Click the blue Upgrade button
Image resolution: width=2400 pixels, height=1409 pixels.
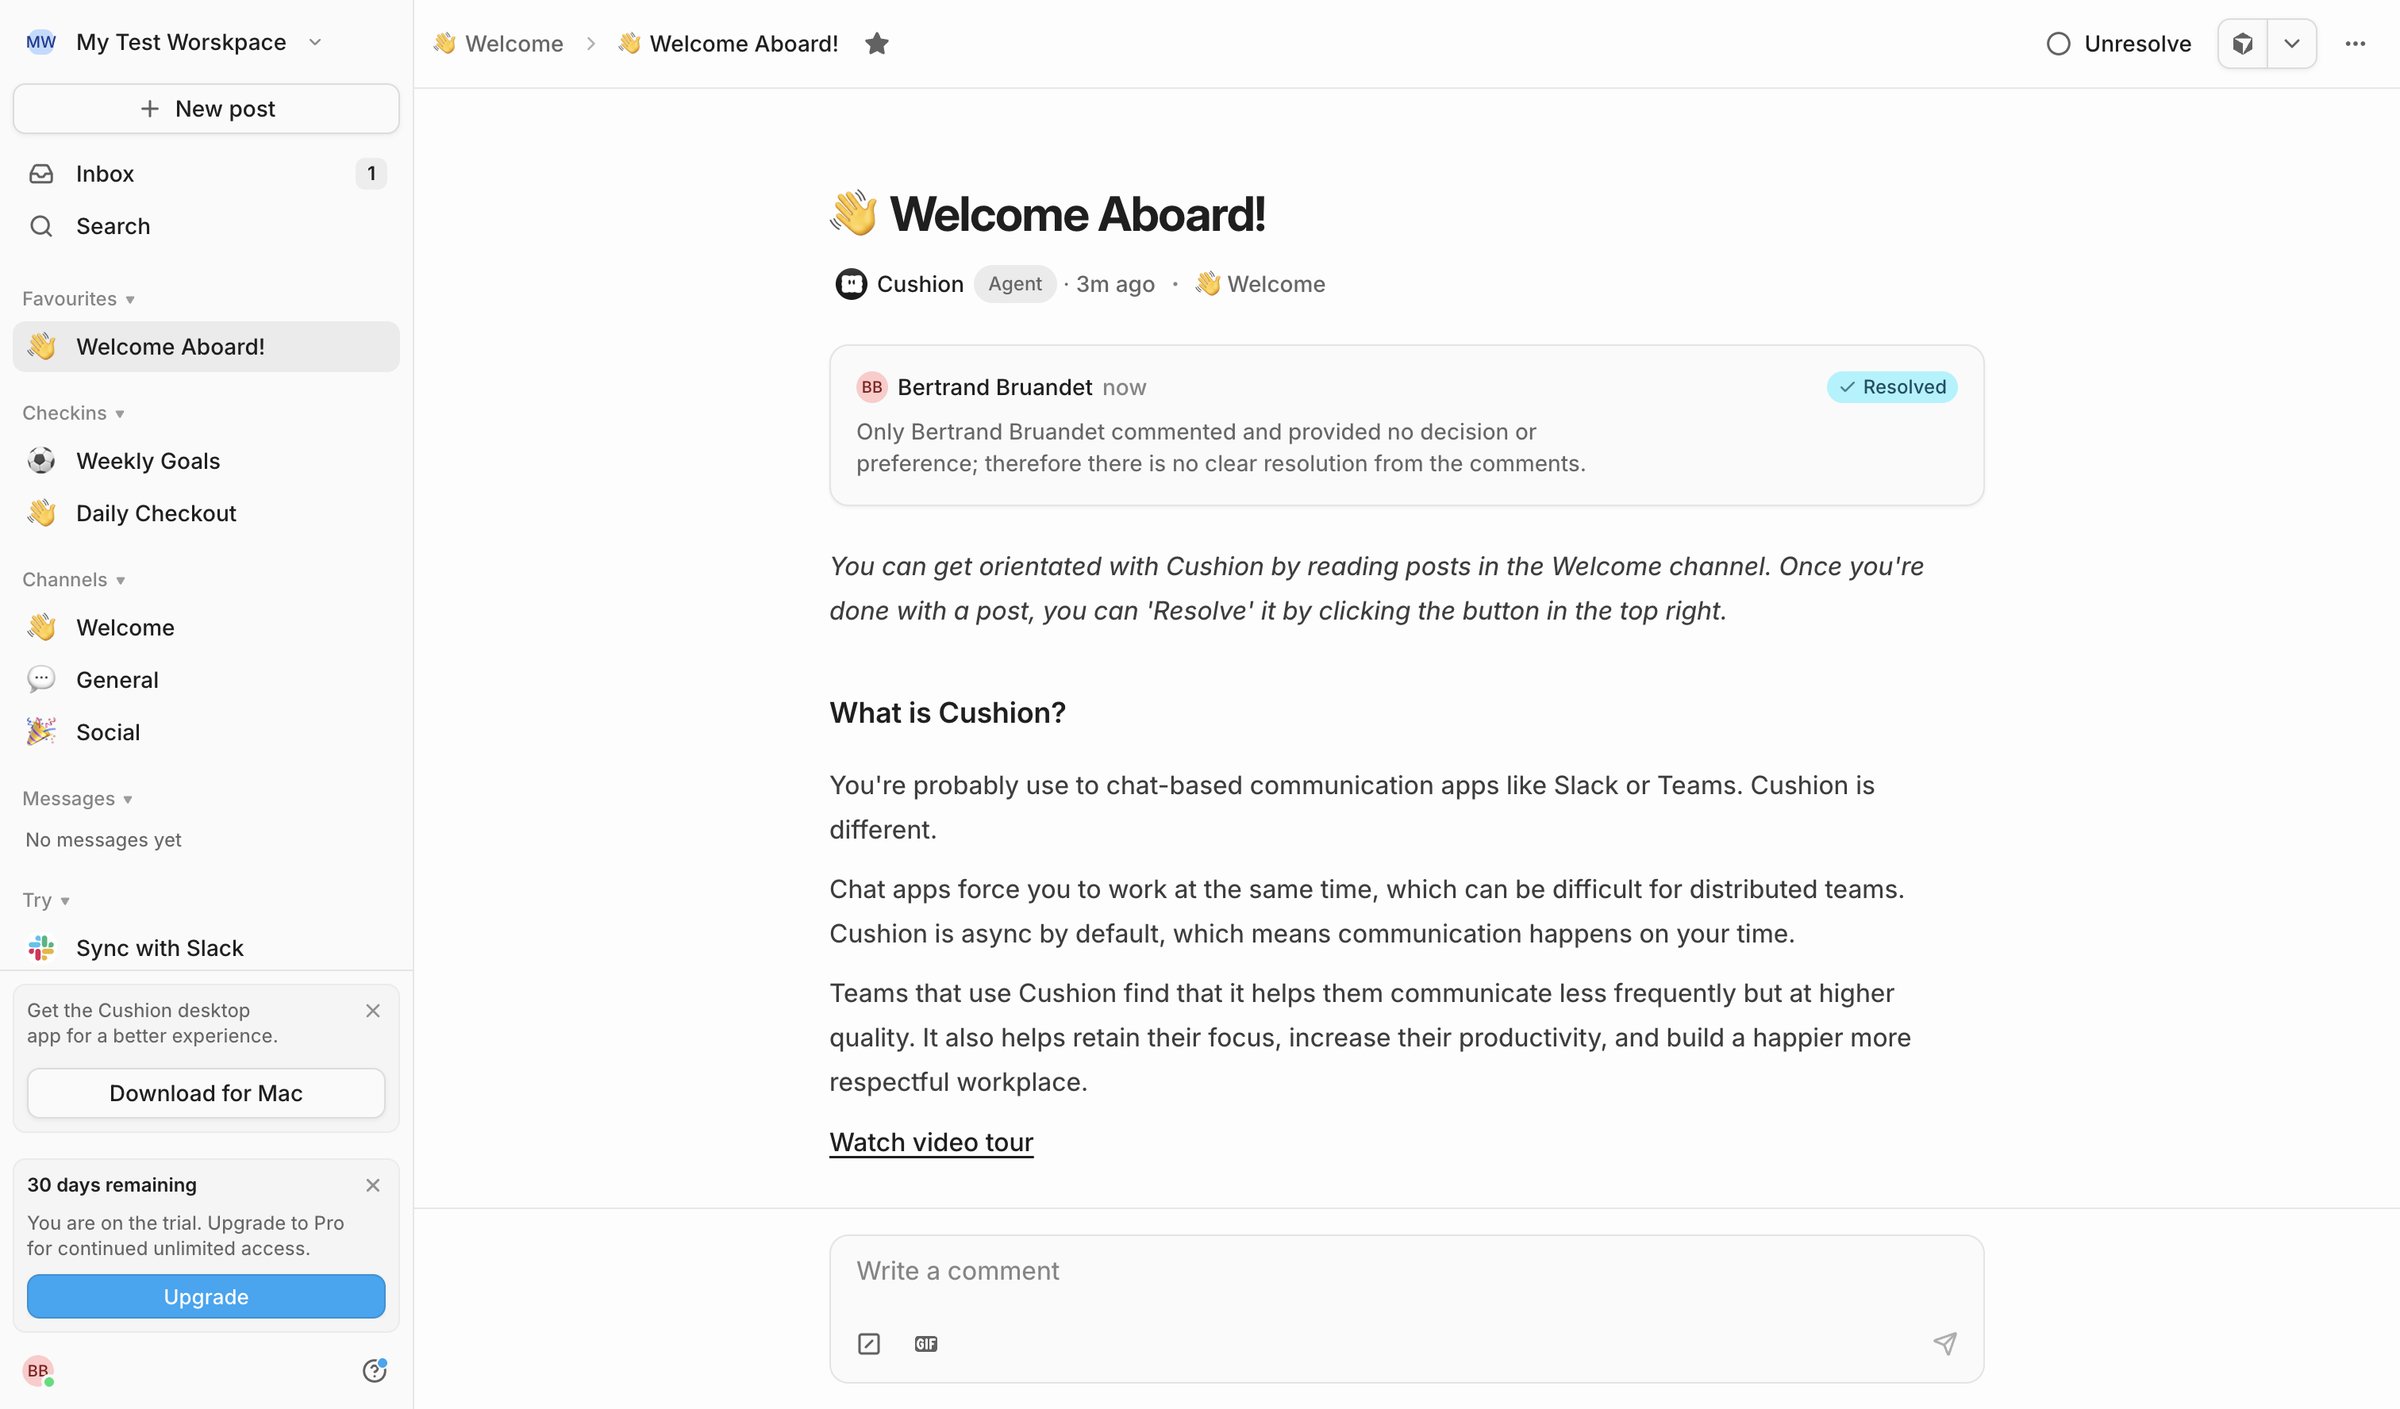coord(206,1296)
